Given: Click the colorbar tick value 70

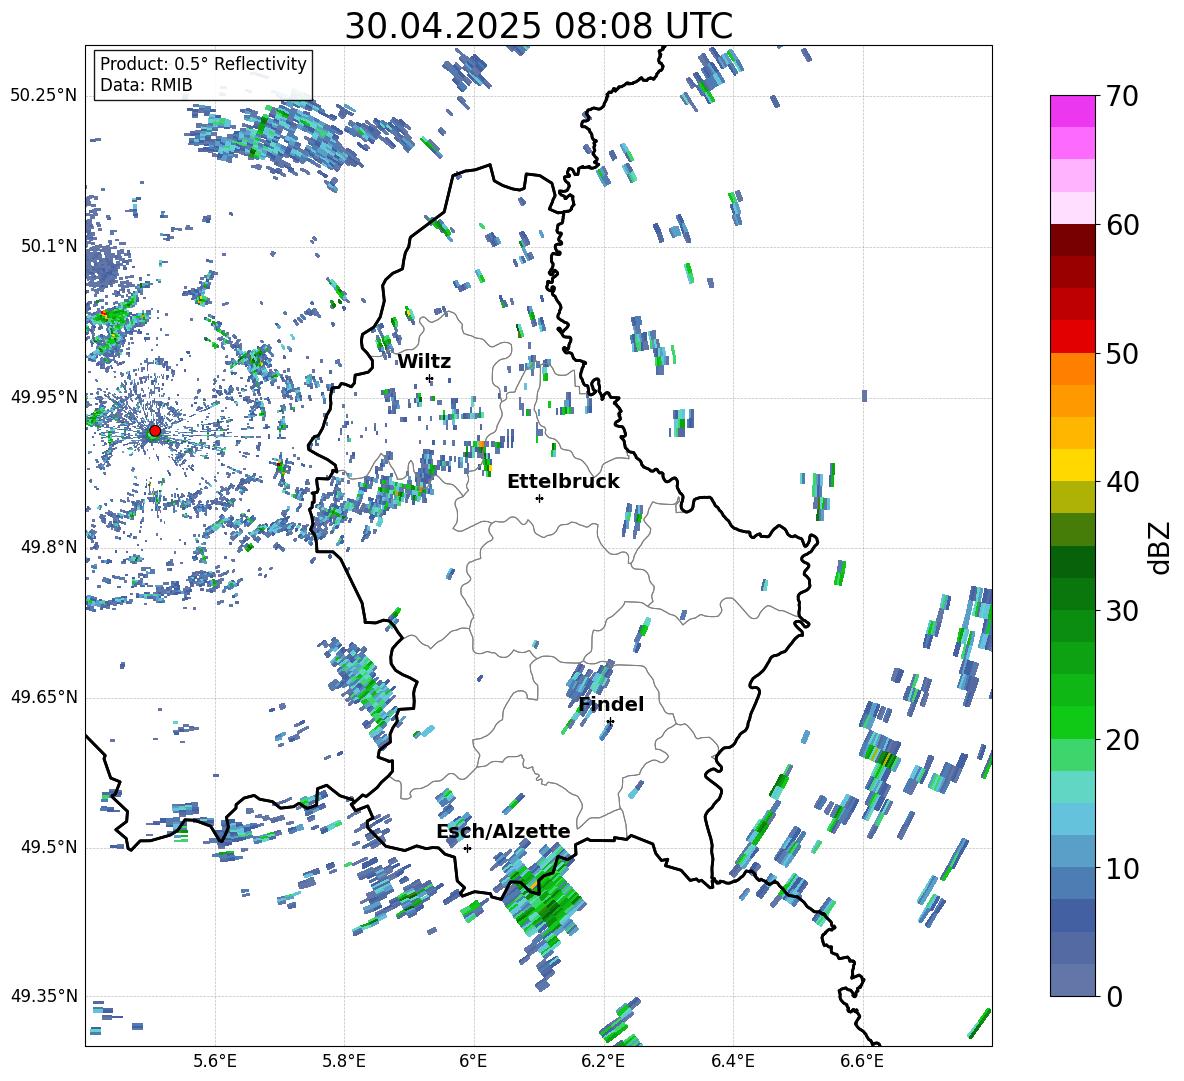Looking at the screenshot, I should coord(1122,96).
